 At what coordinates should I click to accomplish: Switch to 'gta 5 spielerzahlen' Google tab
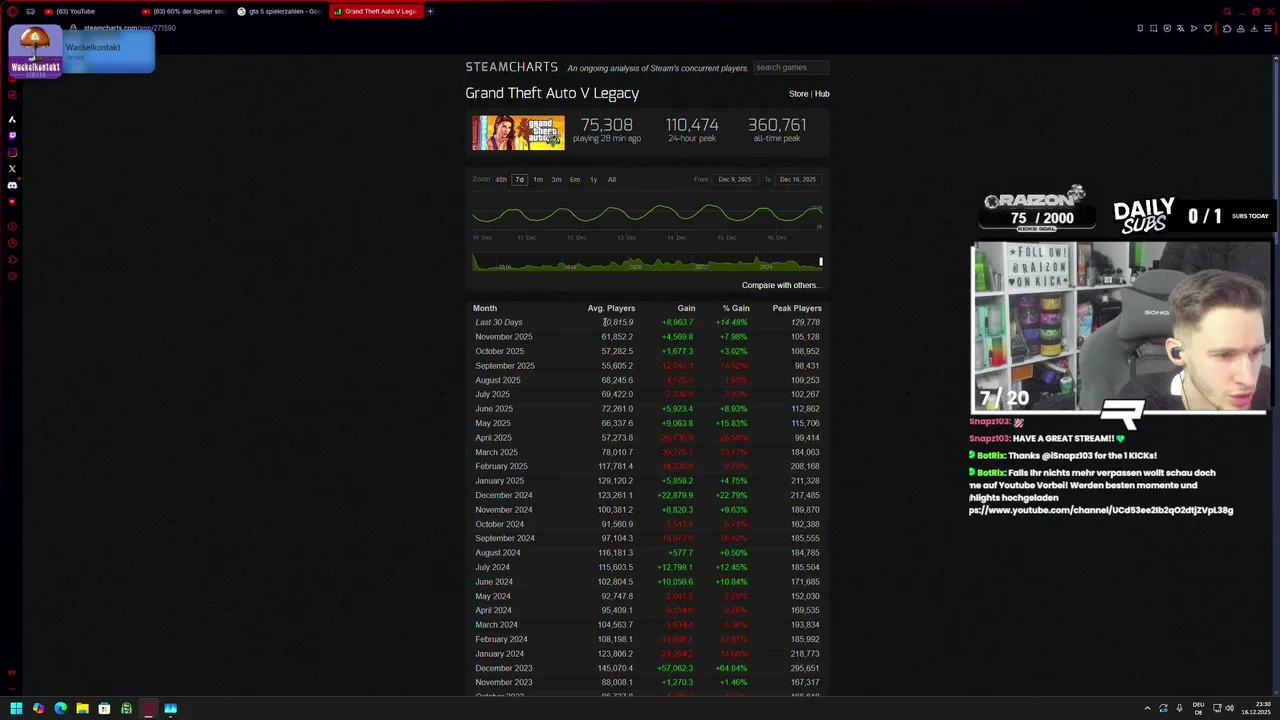click(x=279, y=11)
